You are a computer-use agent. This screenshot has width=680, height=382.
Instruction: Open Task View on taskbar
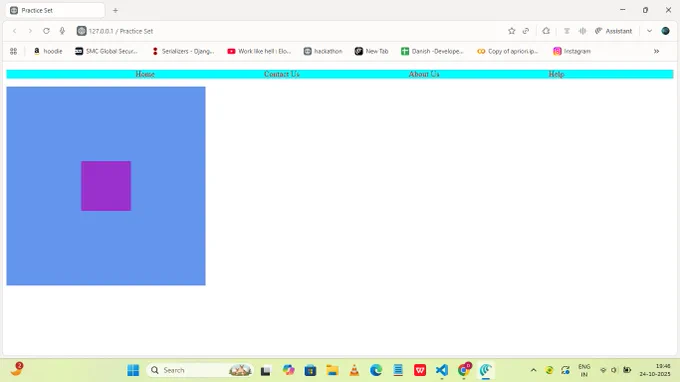pos(265,370)
